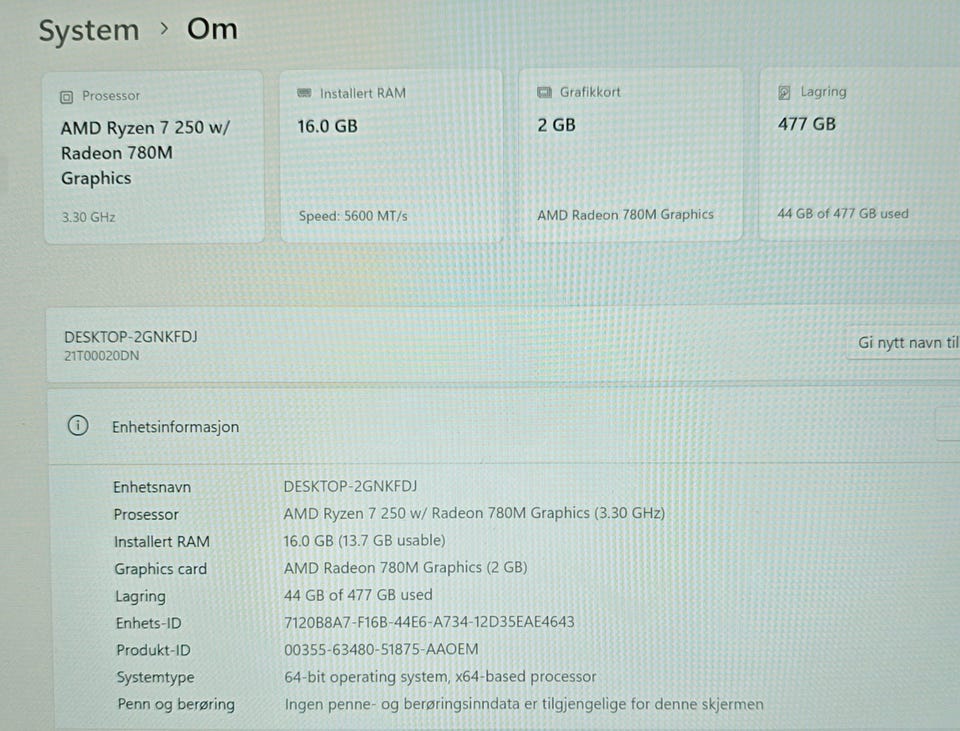960x731 pixels.
Task: Select the "Om" page title
Action: click(212, 29)
